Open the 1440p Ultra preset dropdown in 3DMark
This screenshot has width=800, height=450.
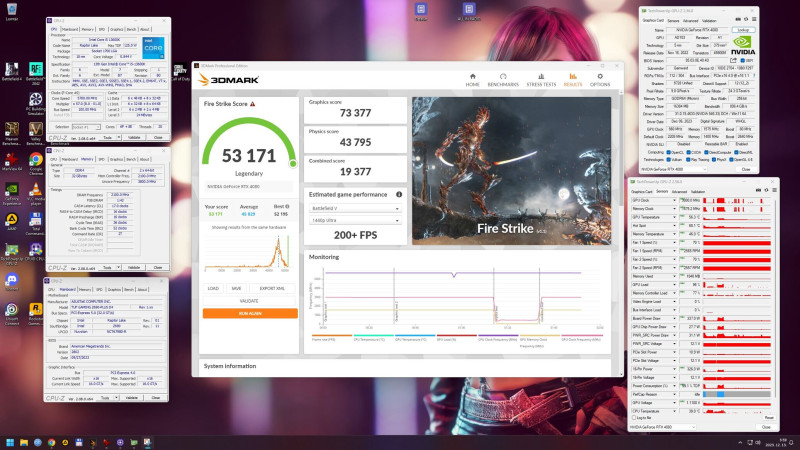(x=355, y=220)
